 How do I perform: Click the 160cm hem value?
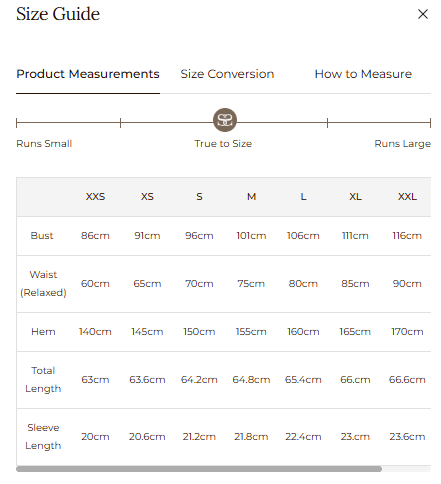(303, 332)
